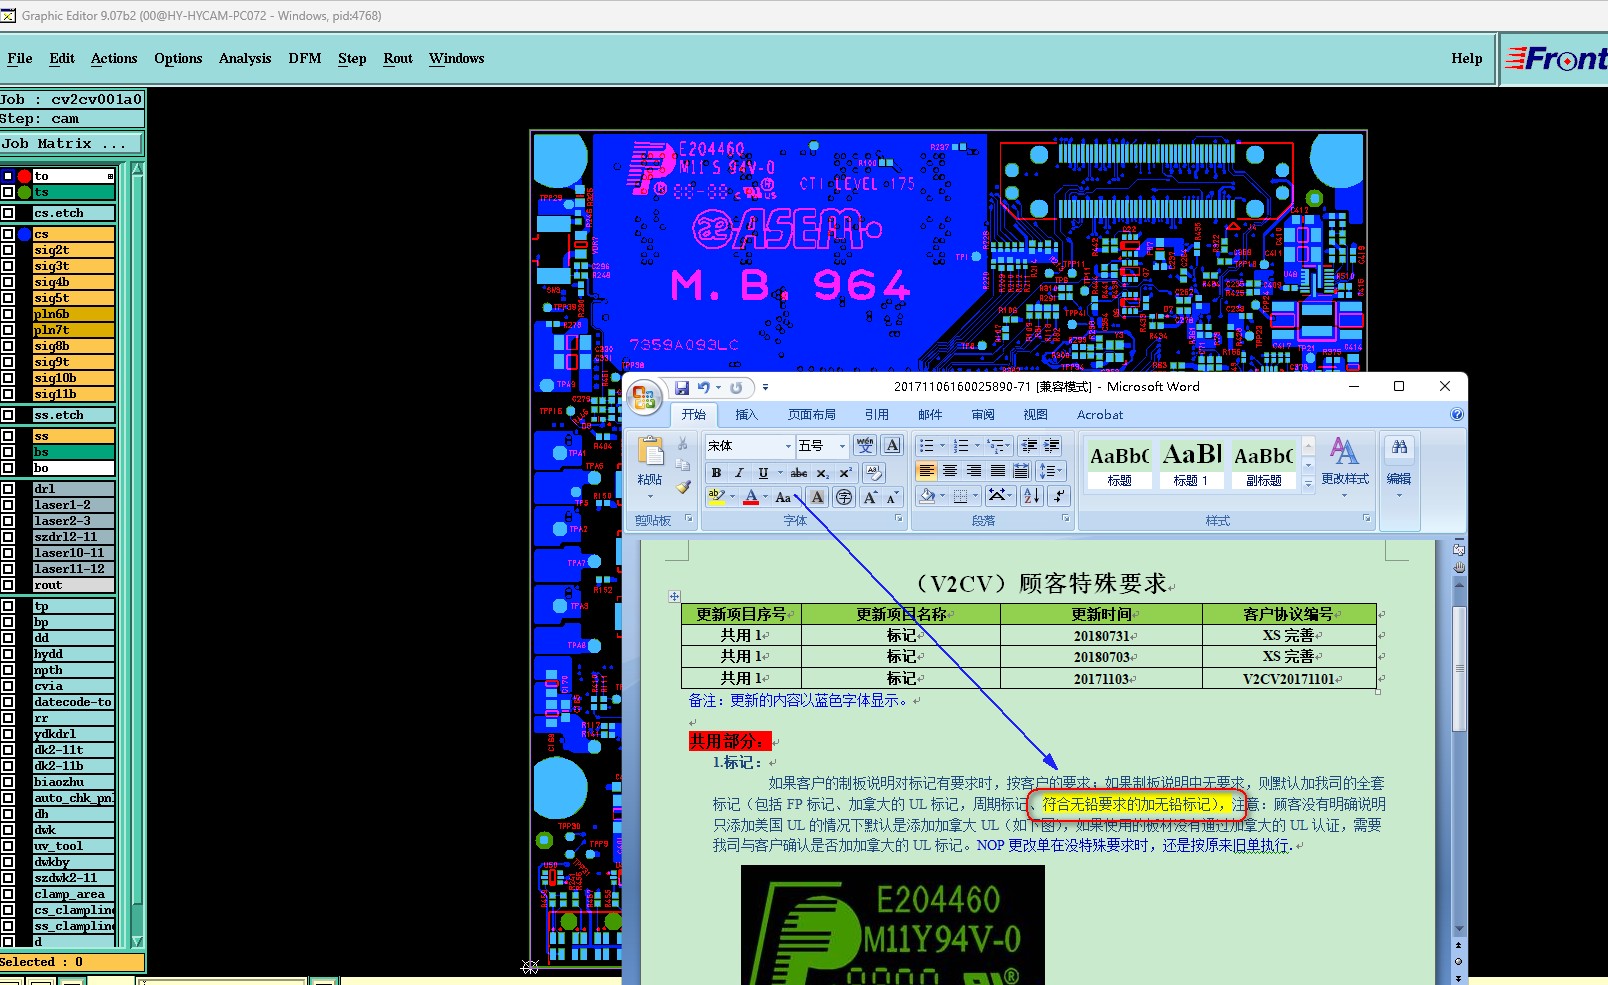The width and height of the screenshot is (1608, 985).
Task: Click the Paste icon in Word
Action: (650, 453)
